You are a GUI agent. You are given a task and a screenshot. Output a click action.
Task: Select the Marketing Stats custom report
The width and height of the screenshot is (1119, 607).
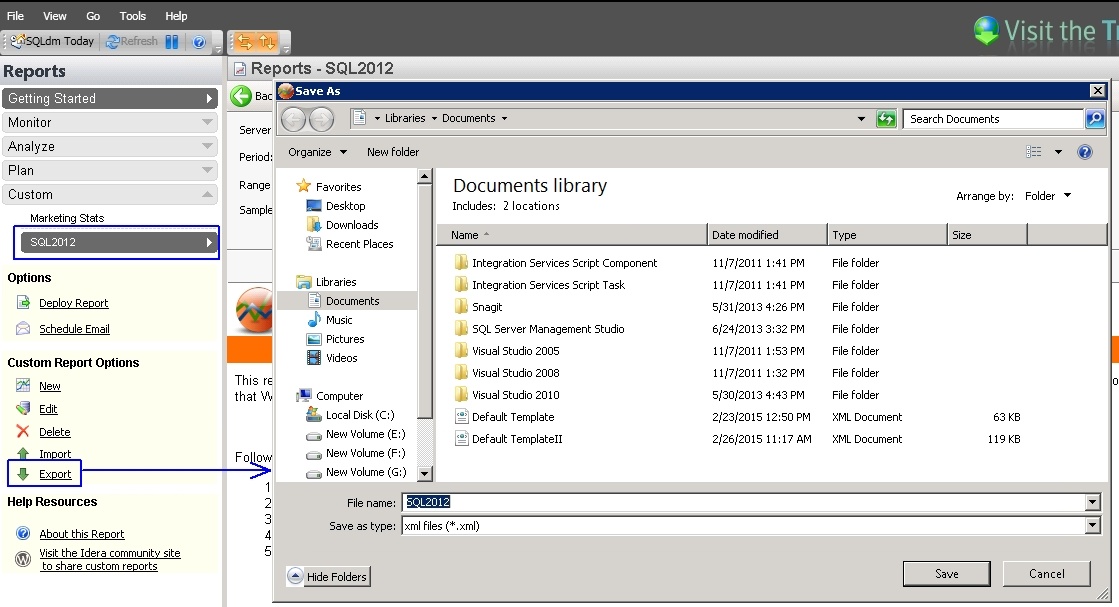point(67,218)
